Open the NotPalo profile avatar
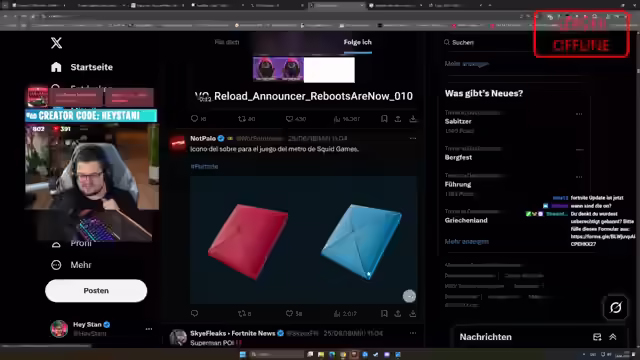The width and height of the screenshot is (640, 360). (x=178, y=144)
